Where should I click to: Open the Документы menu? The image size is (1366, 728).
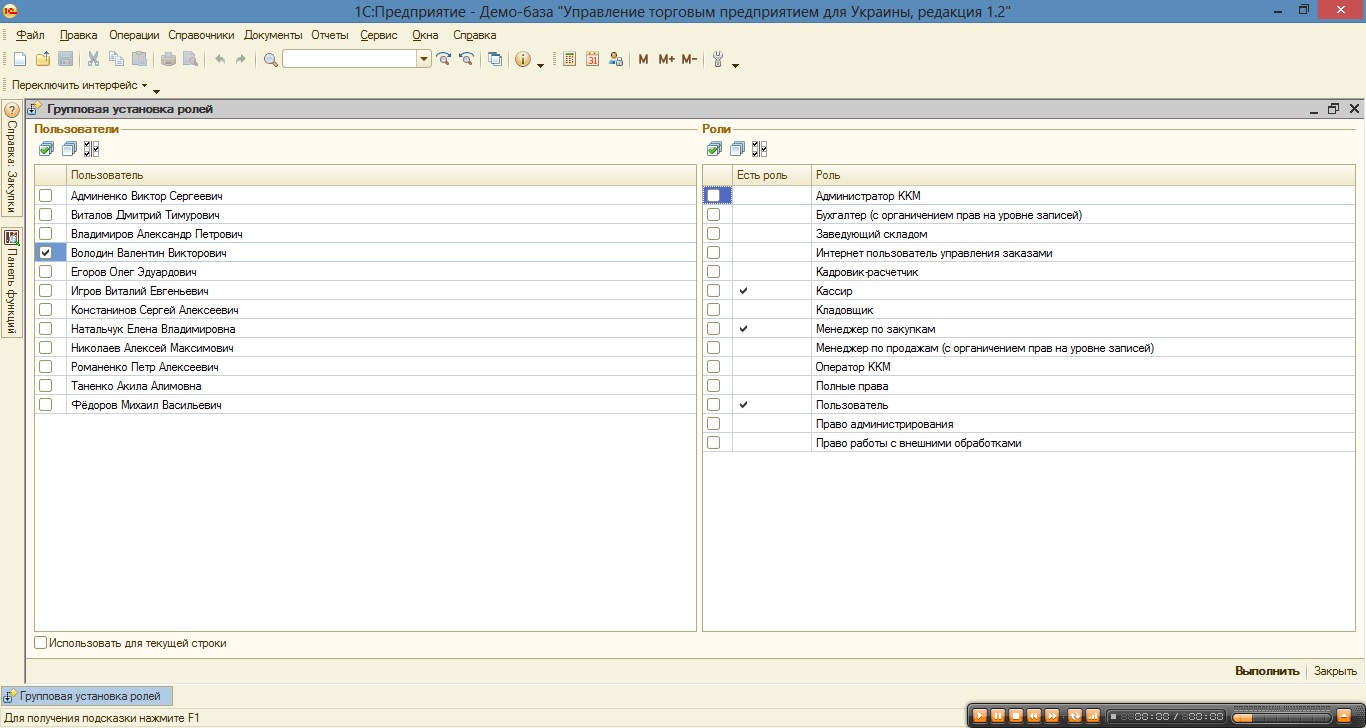273,35
